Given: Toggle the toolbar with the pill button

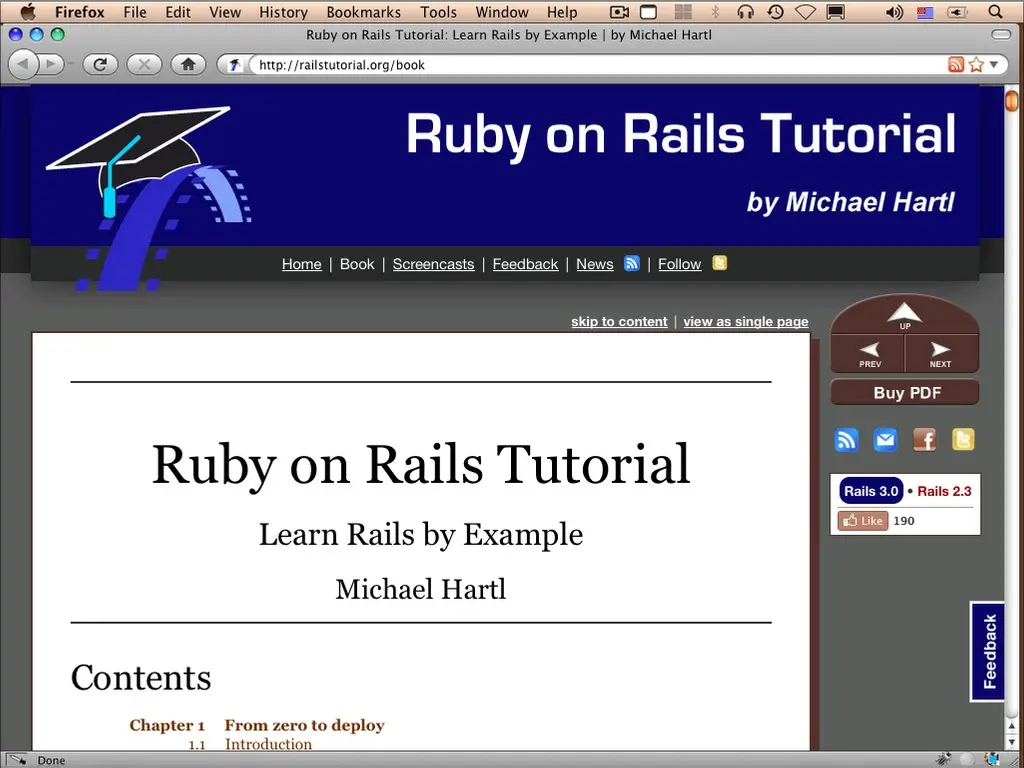Looking at the screenshot, I should pos(1001,35).
